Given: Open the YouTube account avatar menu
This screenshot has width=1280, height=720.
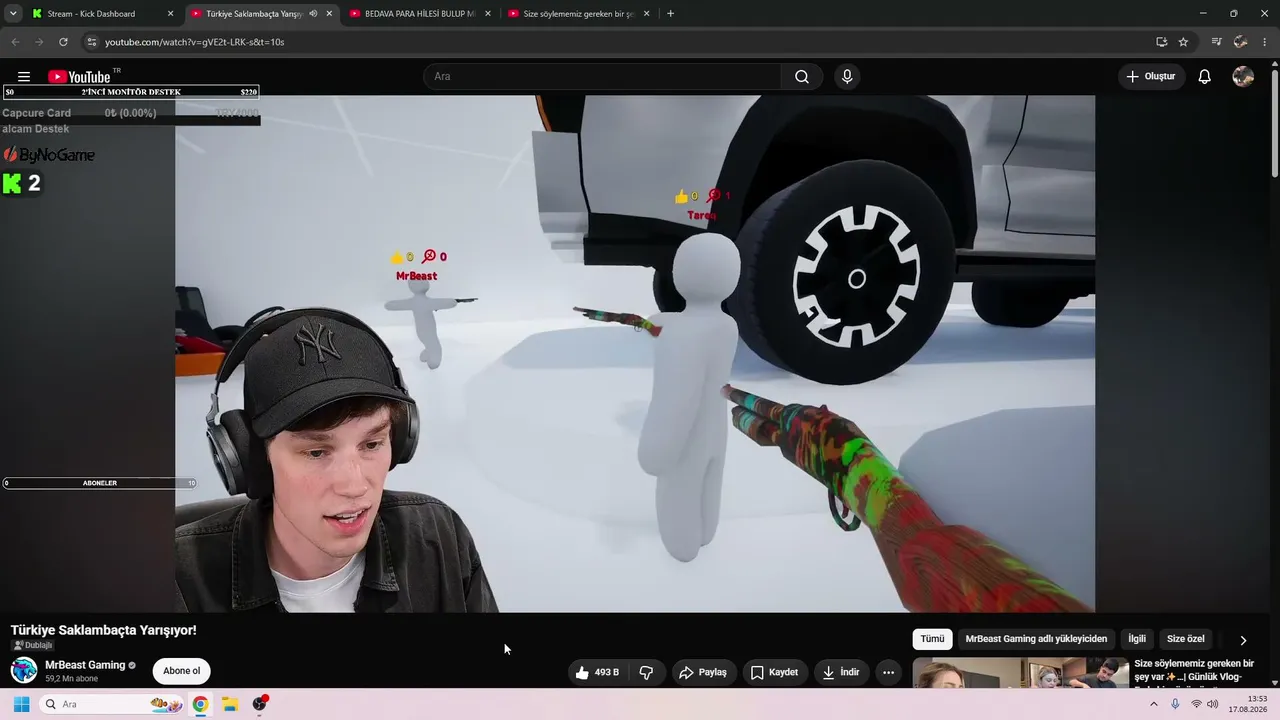Looking at the screenshot, I should tap(1243, 77).
